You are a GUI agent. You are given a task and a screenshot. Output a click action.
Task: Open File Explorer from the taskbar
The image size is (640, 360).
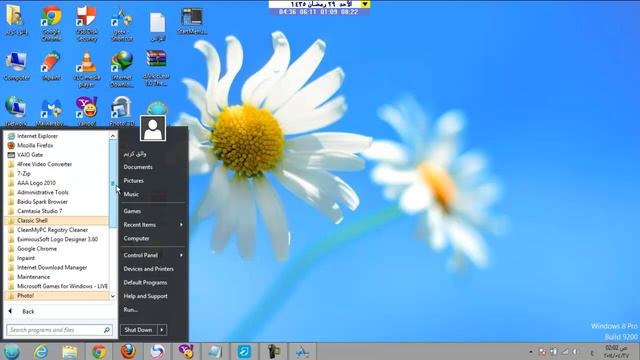[x=70, y=351]
